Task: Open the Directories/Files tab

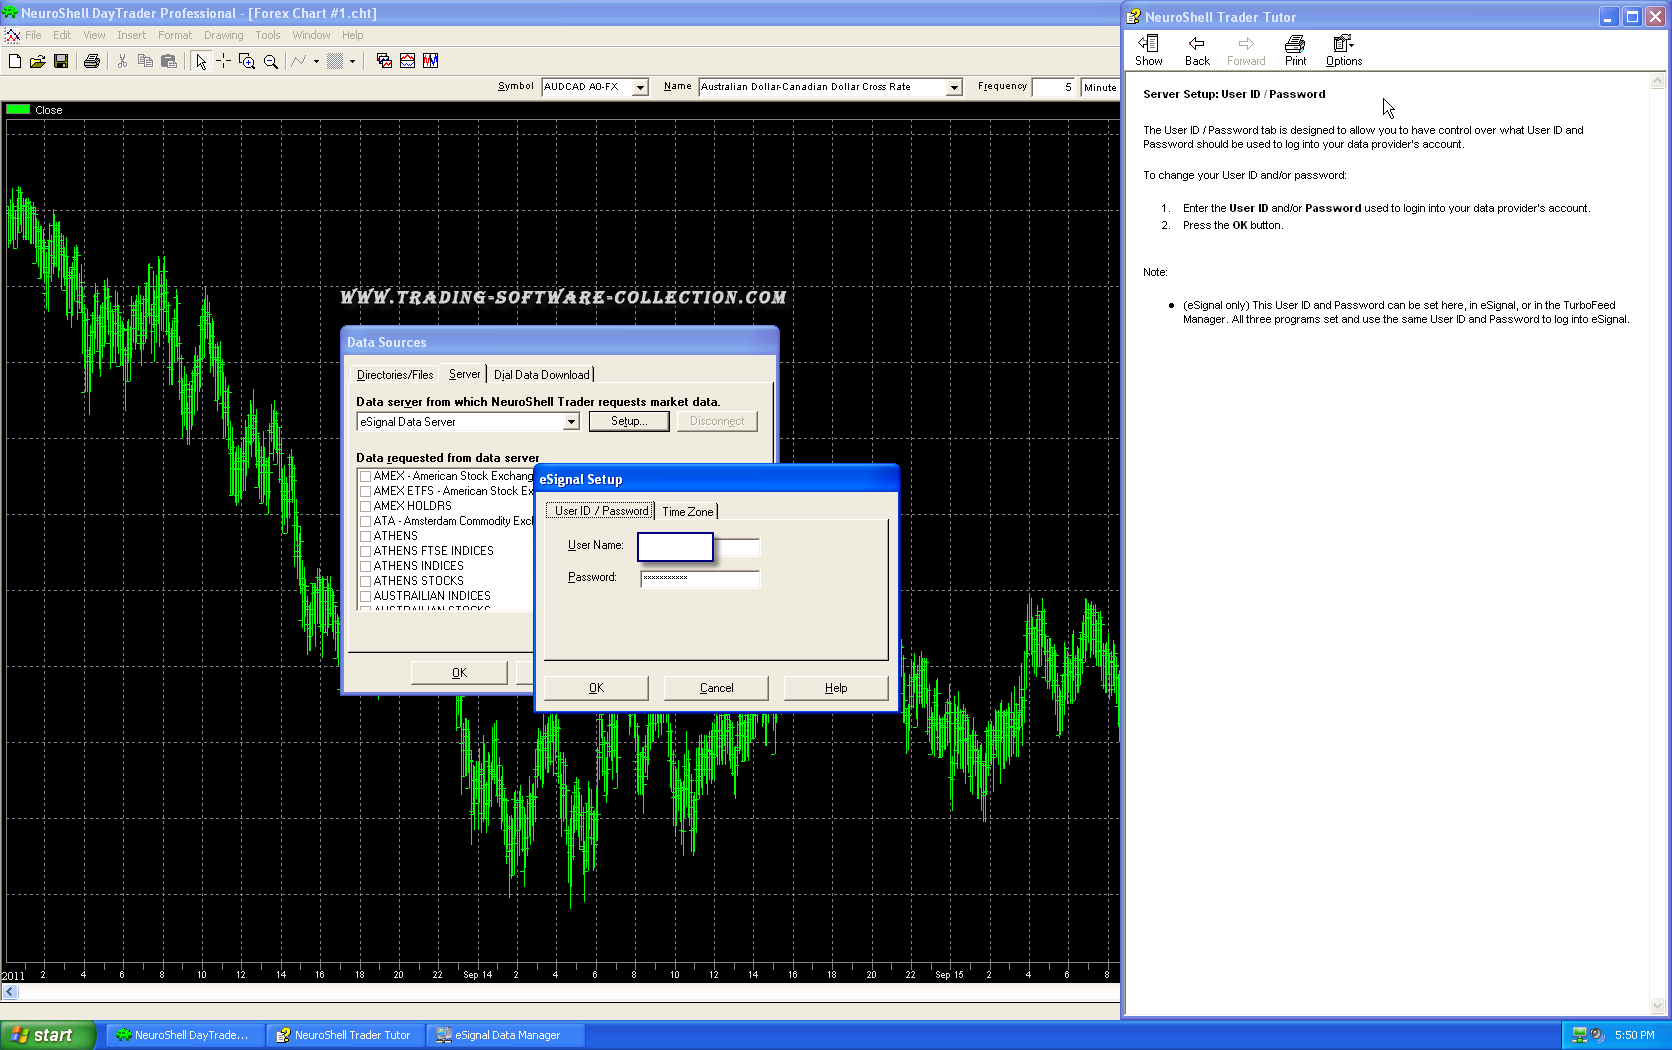Action: coord(395,375)
